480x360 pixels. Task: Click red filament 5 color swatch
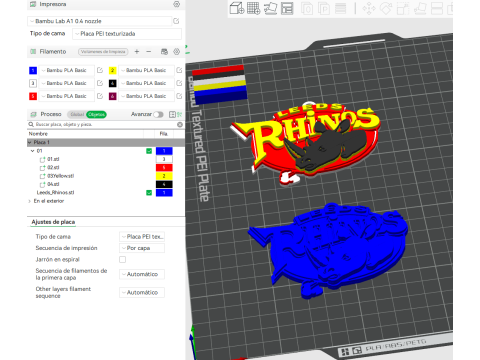pos(33,96)
